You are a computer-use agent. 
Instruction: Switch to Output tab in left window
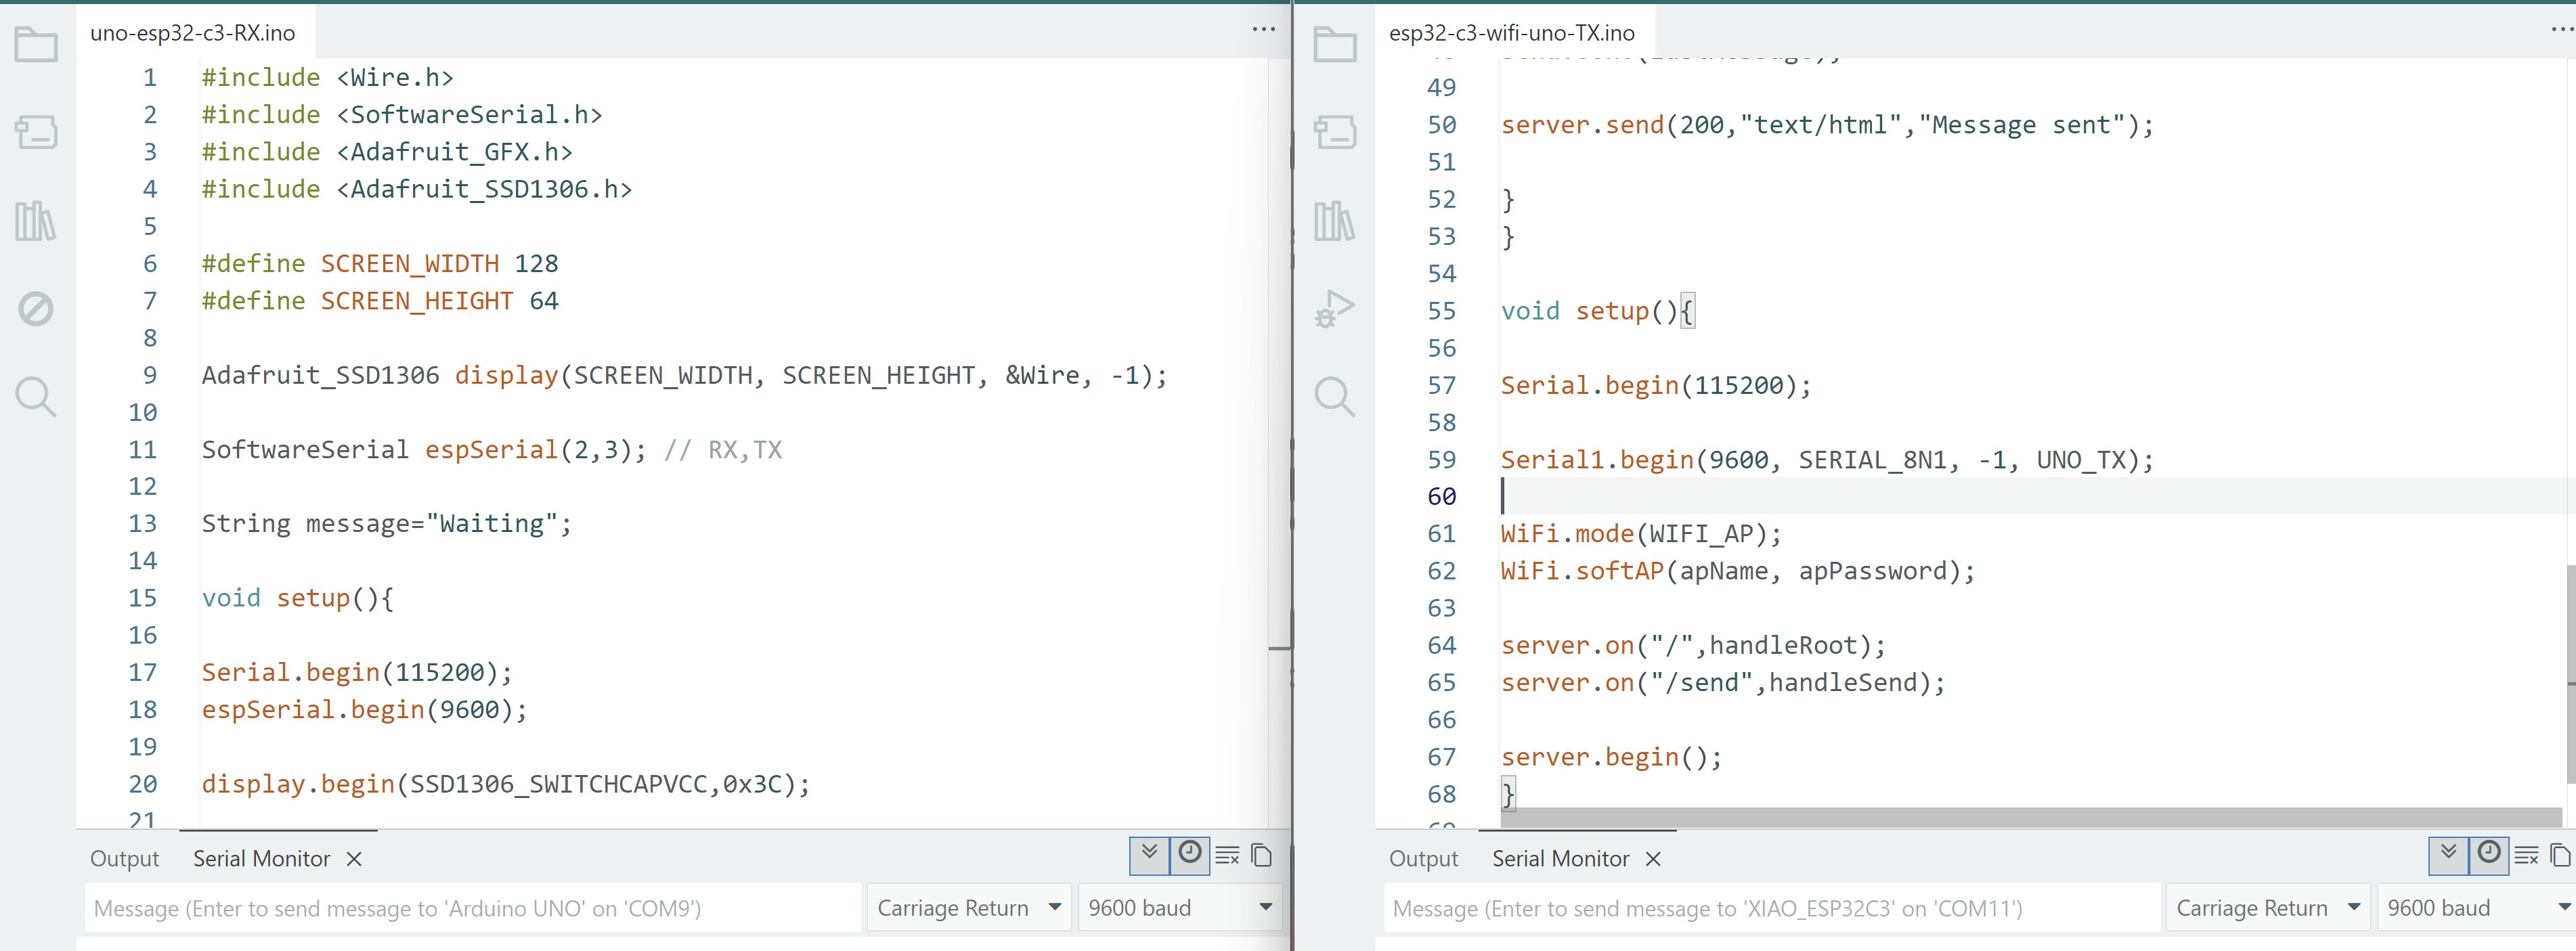tap(124, 859)
